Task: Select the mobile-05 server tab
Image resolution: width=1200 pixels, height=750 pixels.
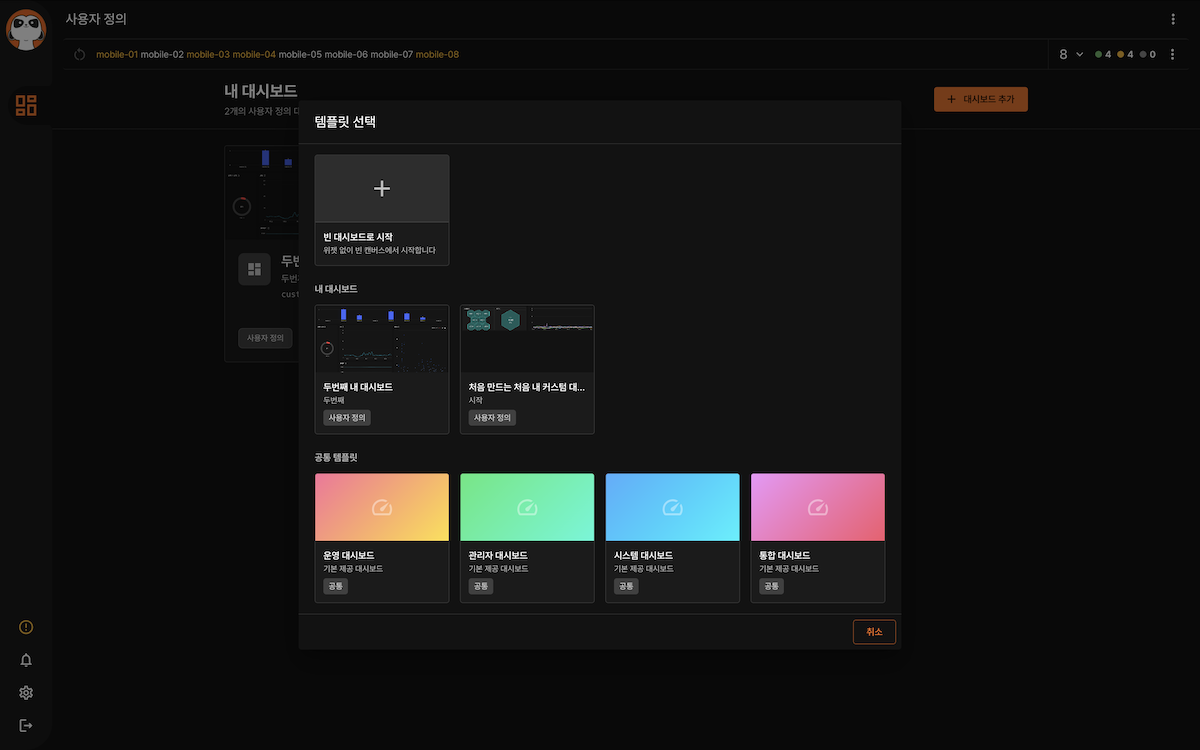Action: (299, 54)
